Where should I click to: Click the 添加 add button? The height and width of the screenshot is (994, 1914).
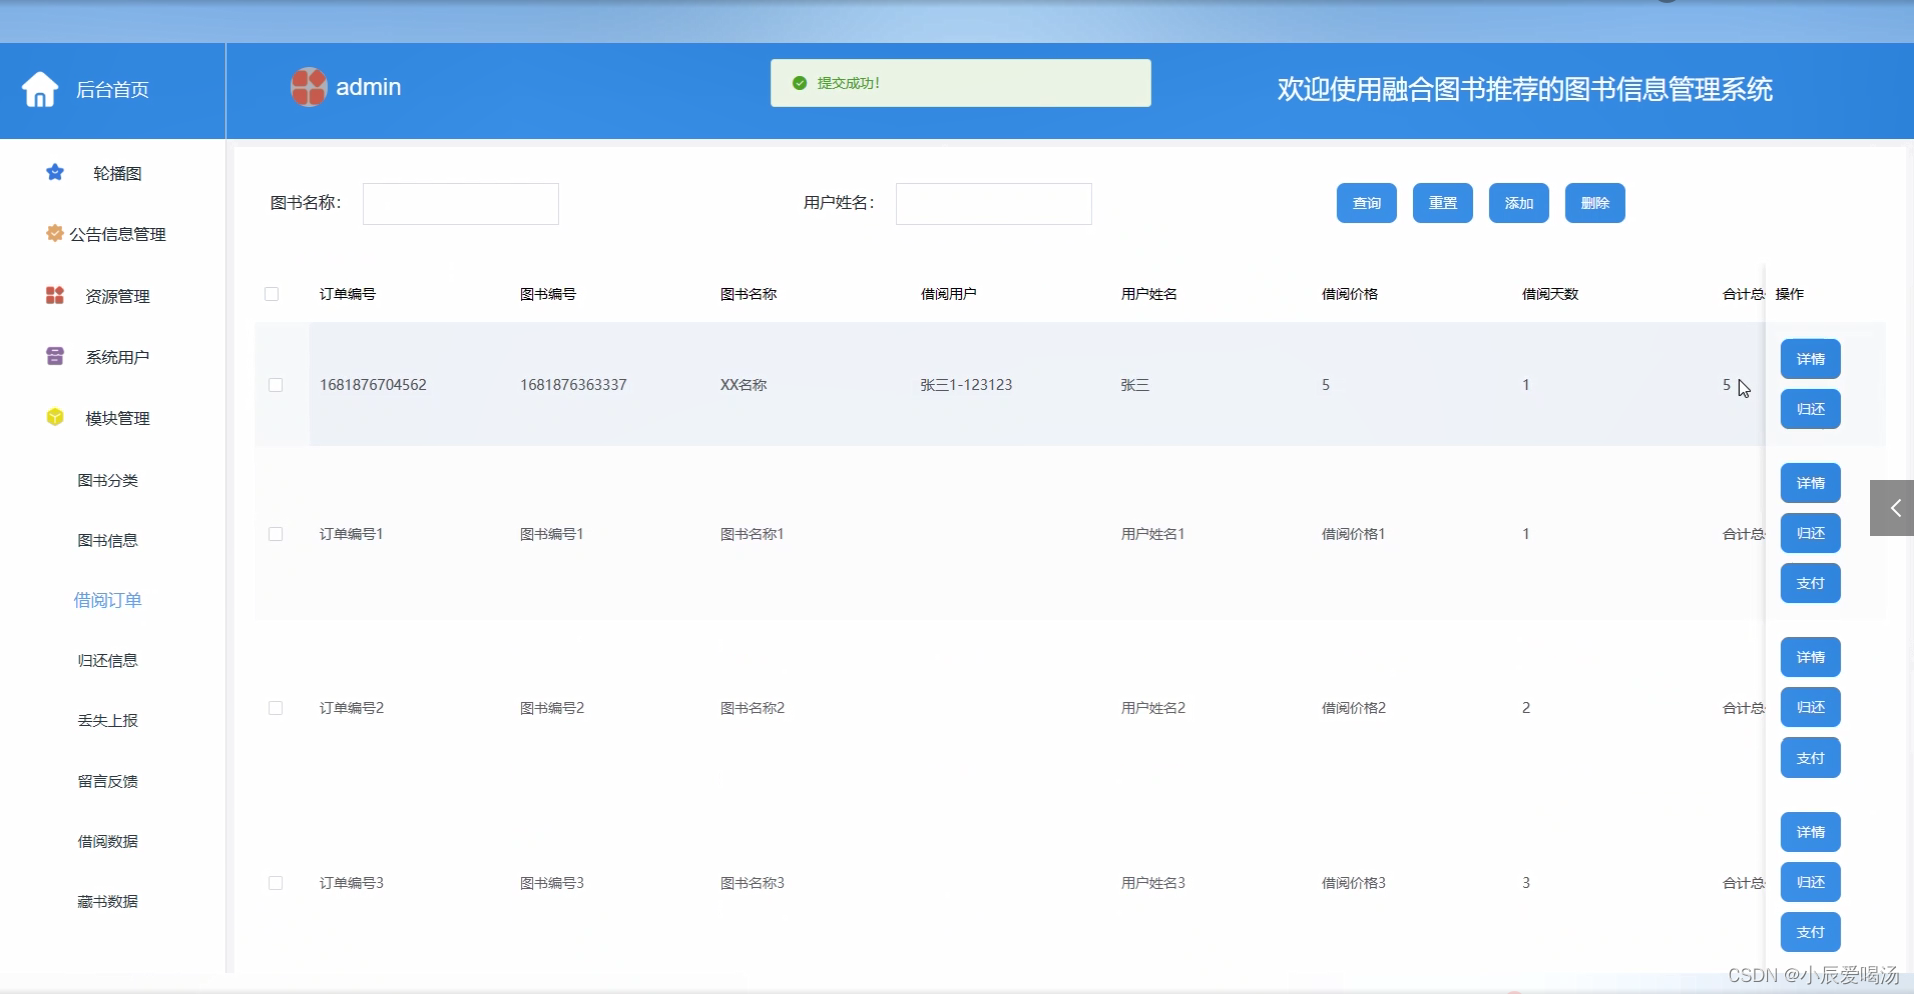point(1518,203)
